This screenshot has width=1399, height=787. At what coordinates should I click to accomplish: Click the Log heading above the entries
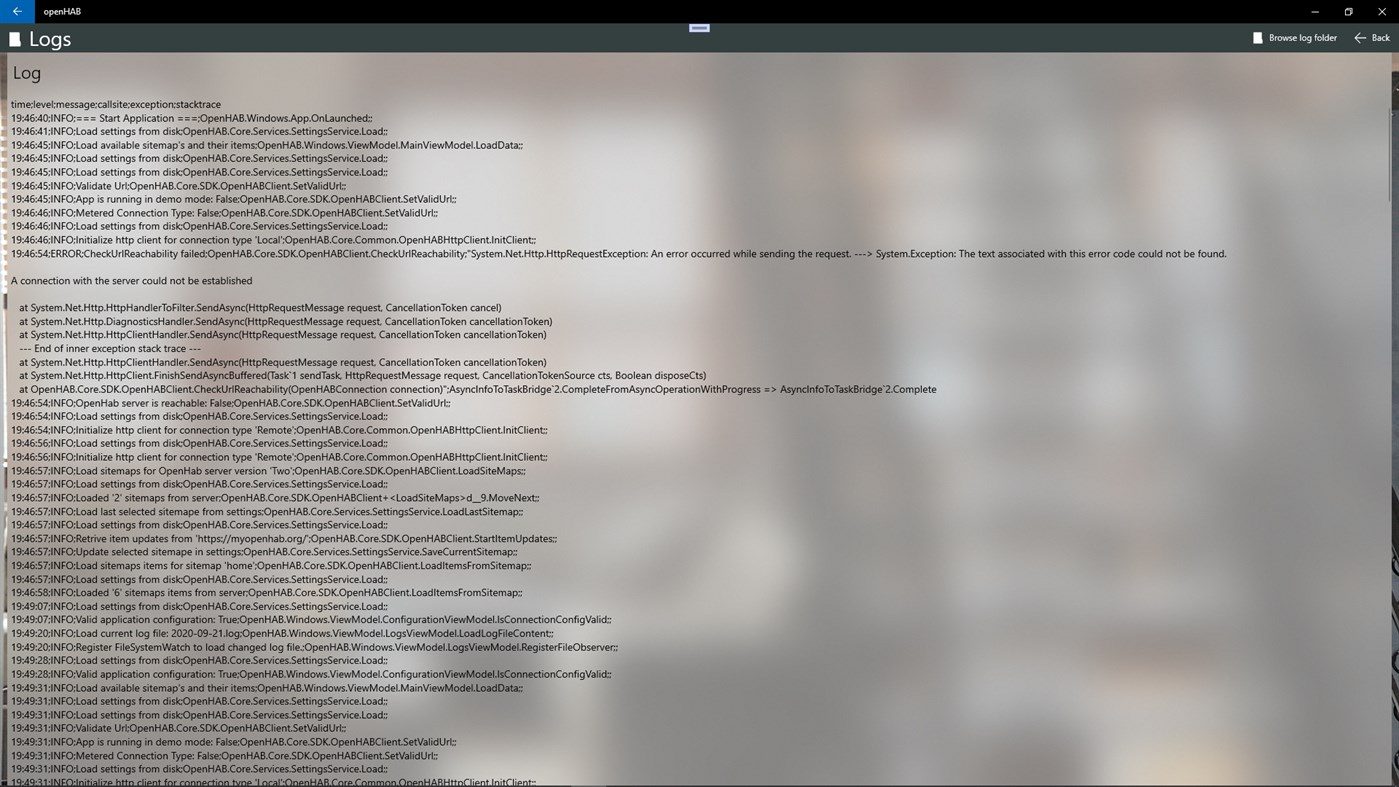point(26,72)
